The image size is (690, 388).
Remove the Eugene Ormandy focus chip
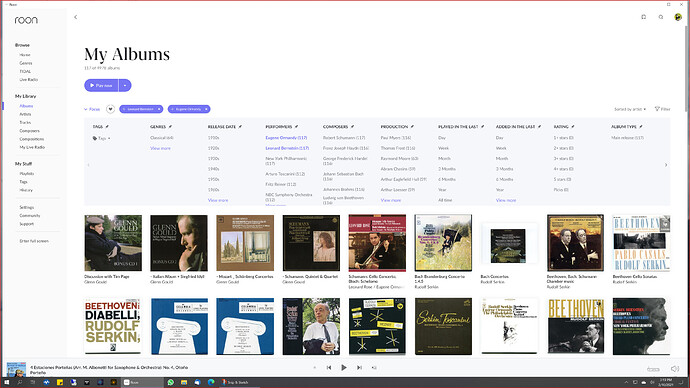pyautogui.click(x=206, y=109)
